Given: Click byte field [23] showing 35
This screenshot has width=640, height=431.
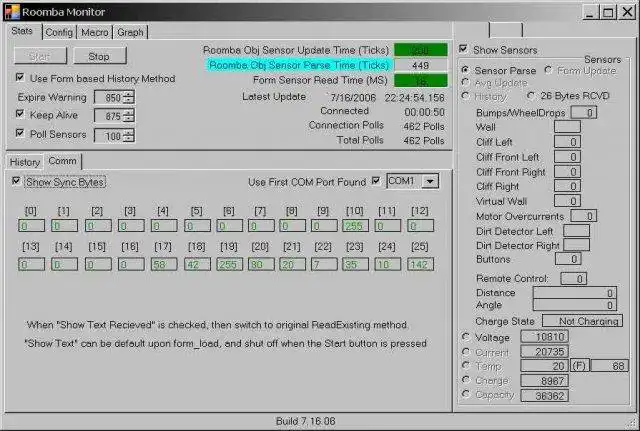Looking at the screenshot, I should point(355,264).
